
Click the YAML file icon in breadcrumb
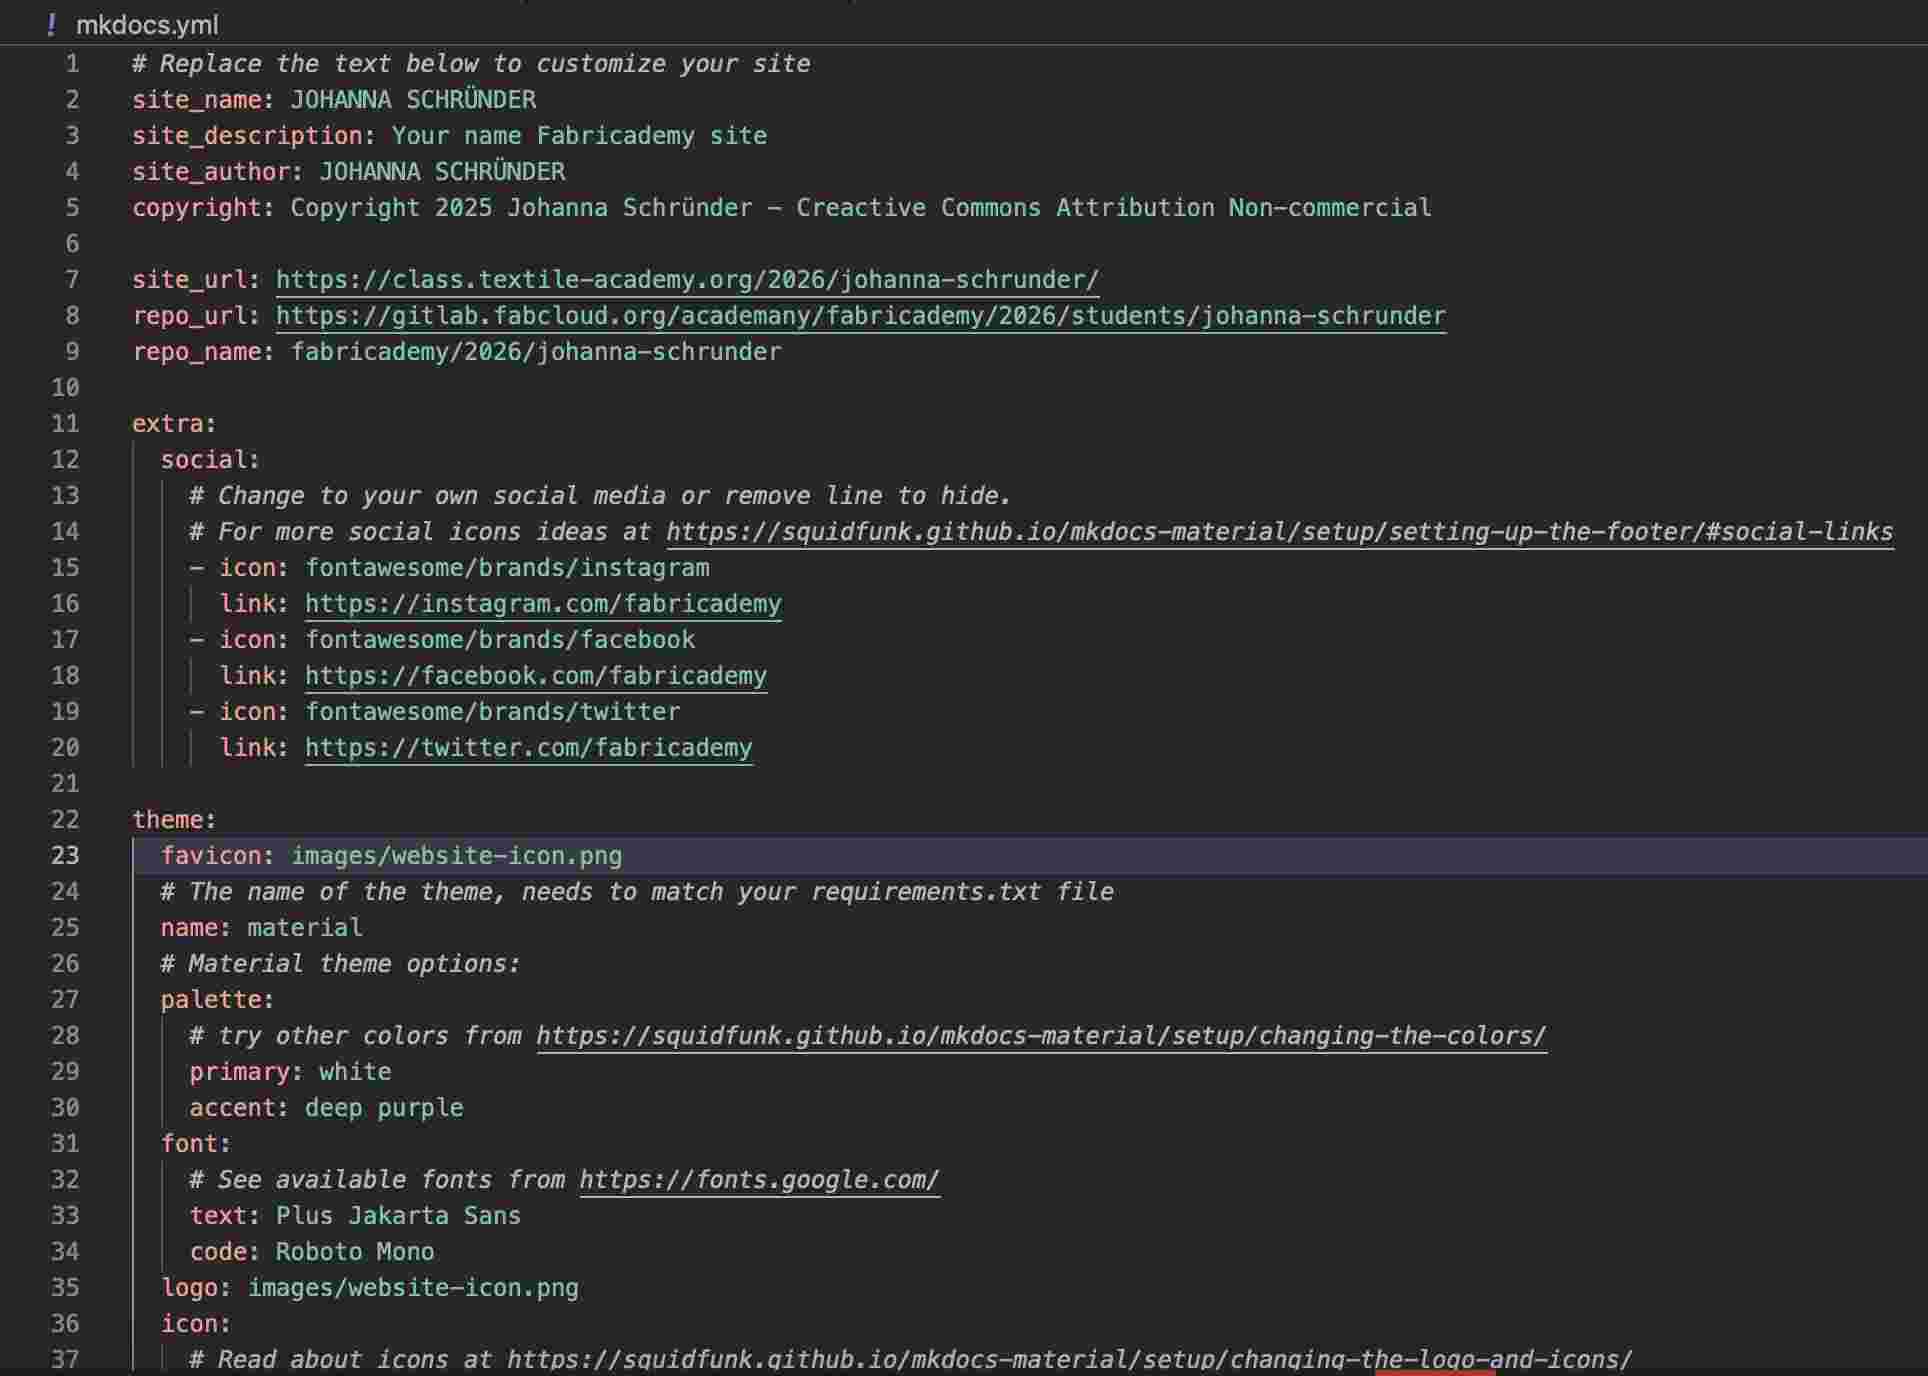pyautogui.click(x=51, y=25)
